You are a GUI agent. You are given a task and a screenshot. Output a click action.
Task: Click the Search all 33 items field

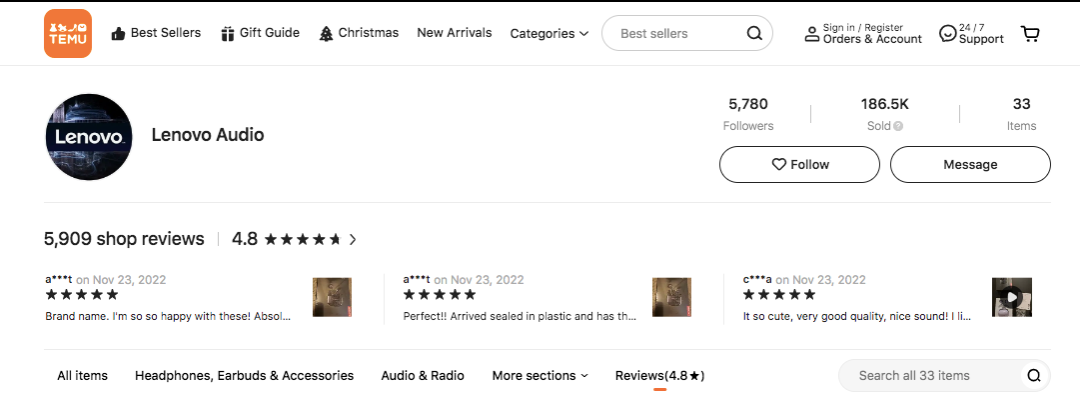(928, 376)
